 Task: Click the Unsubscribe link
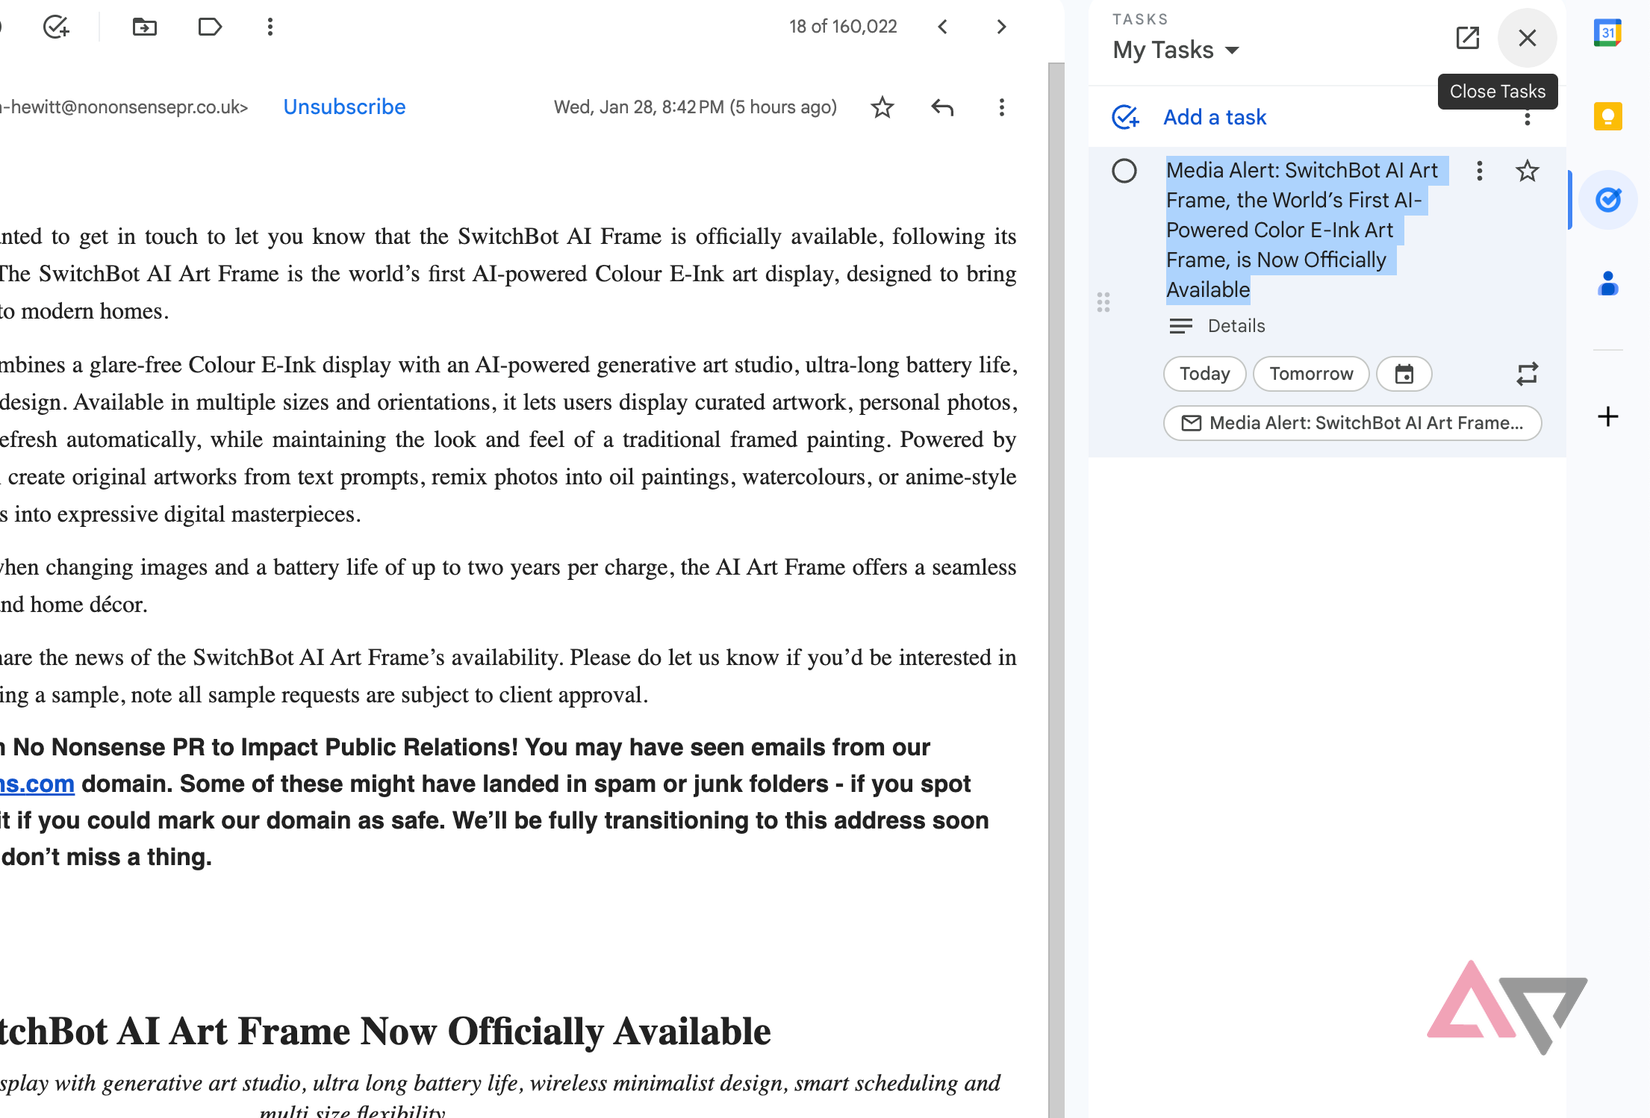click(x=344, y=107)
